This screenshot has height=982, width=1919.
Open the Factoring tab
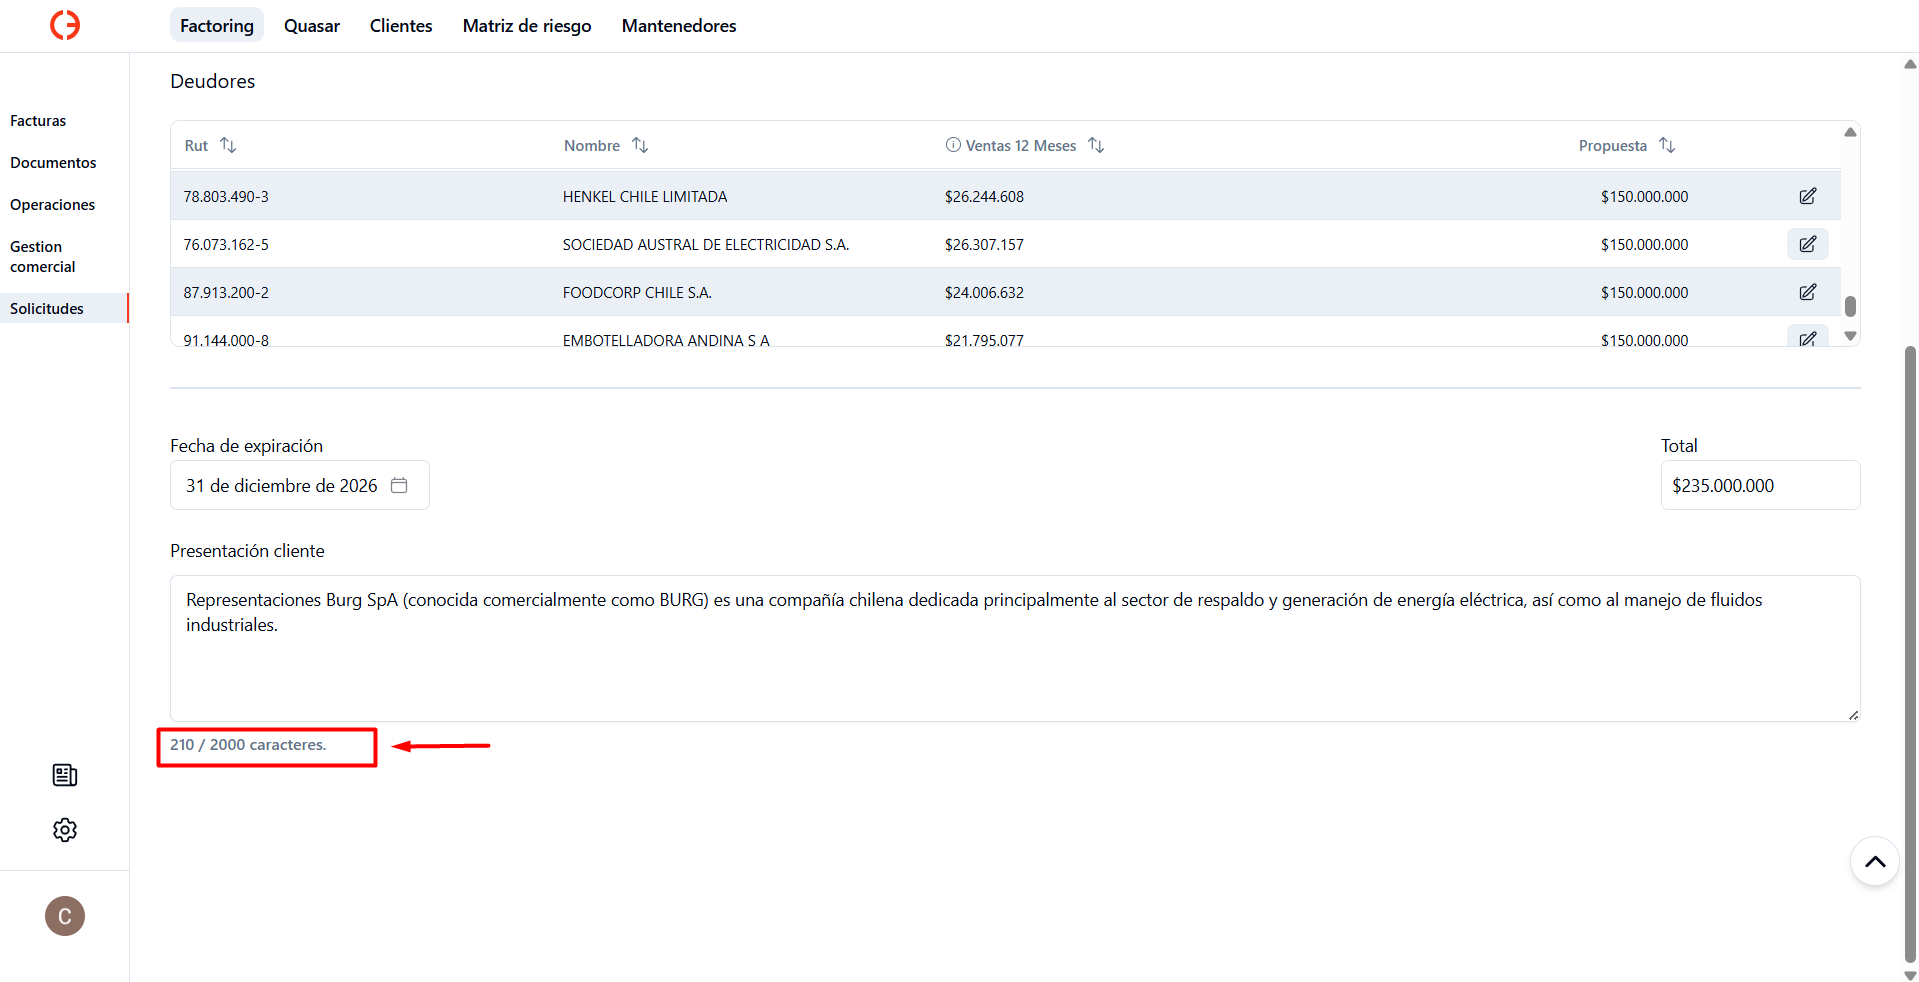[x=217, y=25]
